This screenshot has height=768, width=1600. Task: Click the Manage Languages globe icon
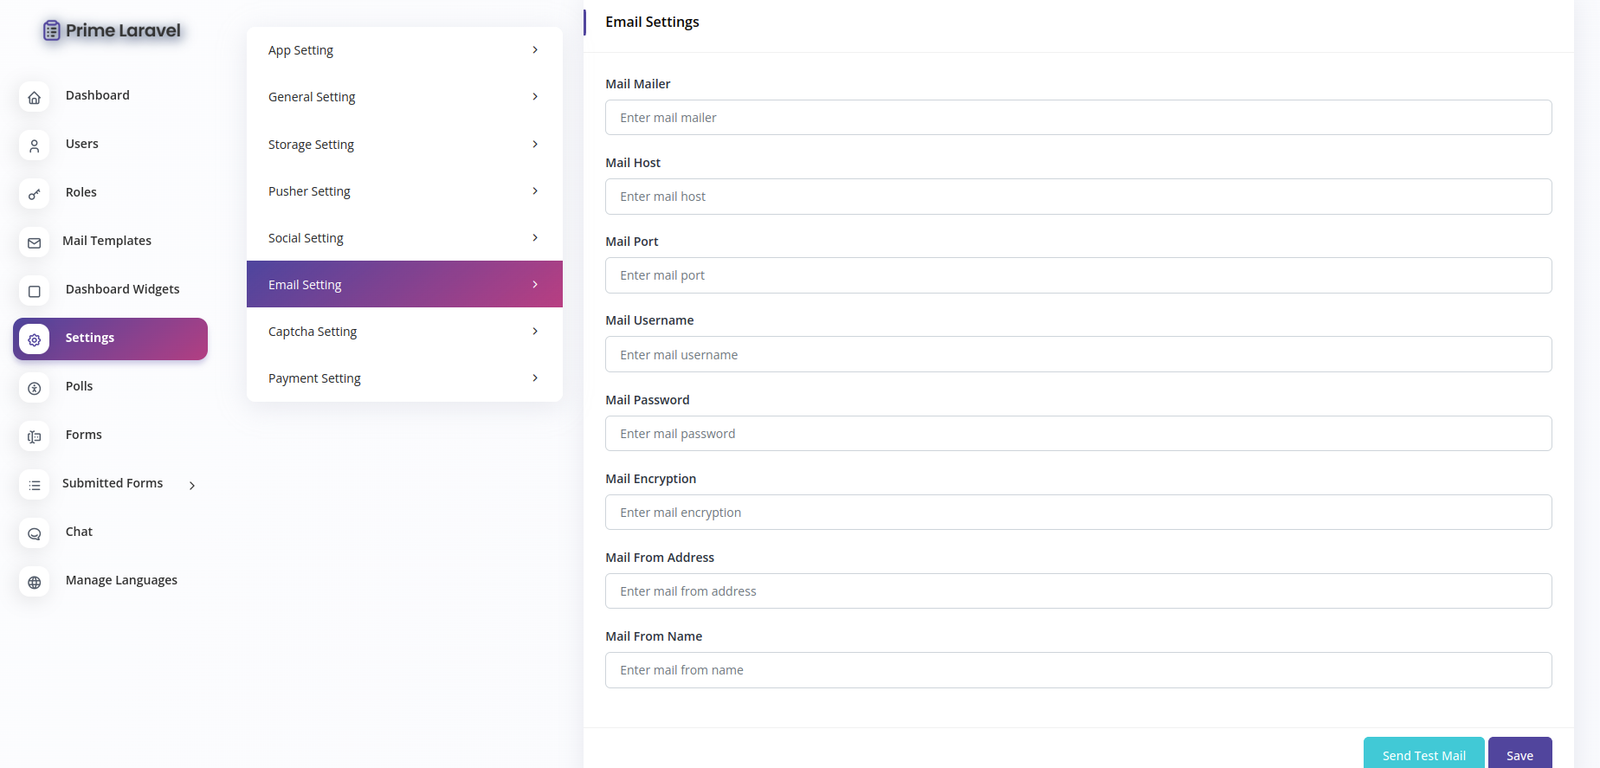point(34,582)
